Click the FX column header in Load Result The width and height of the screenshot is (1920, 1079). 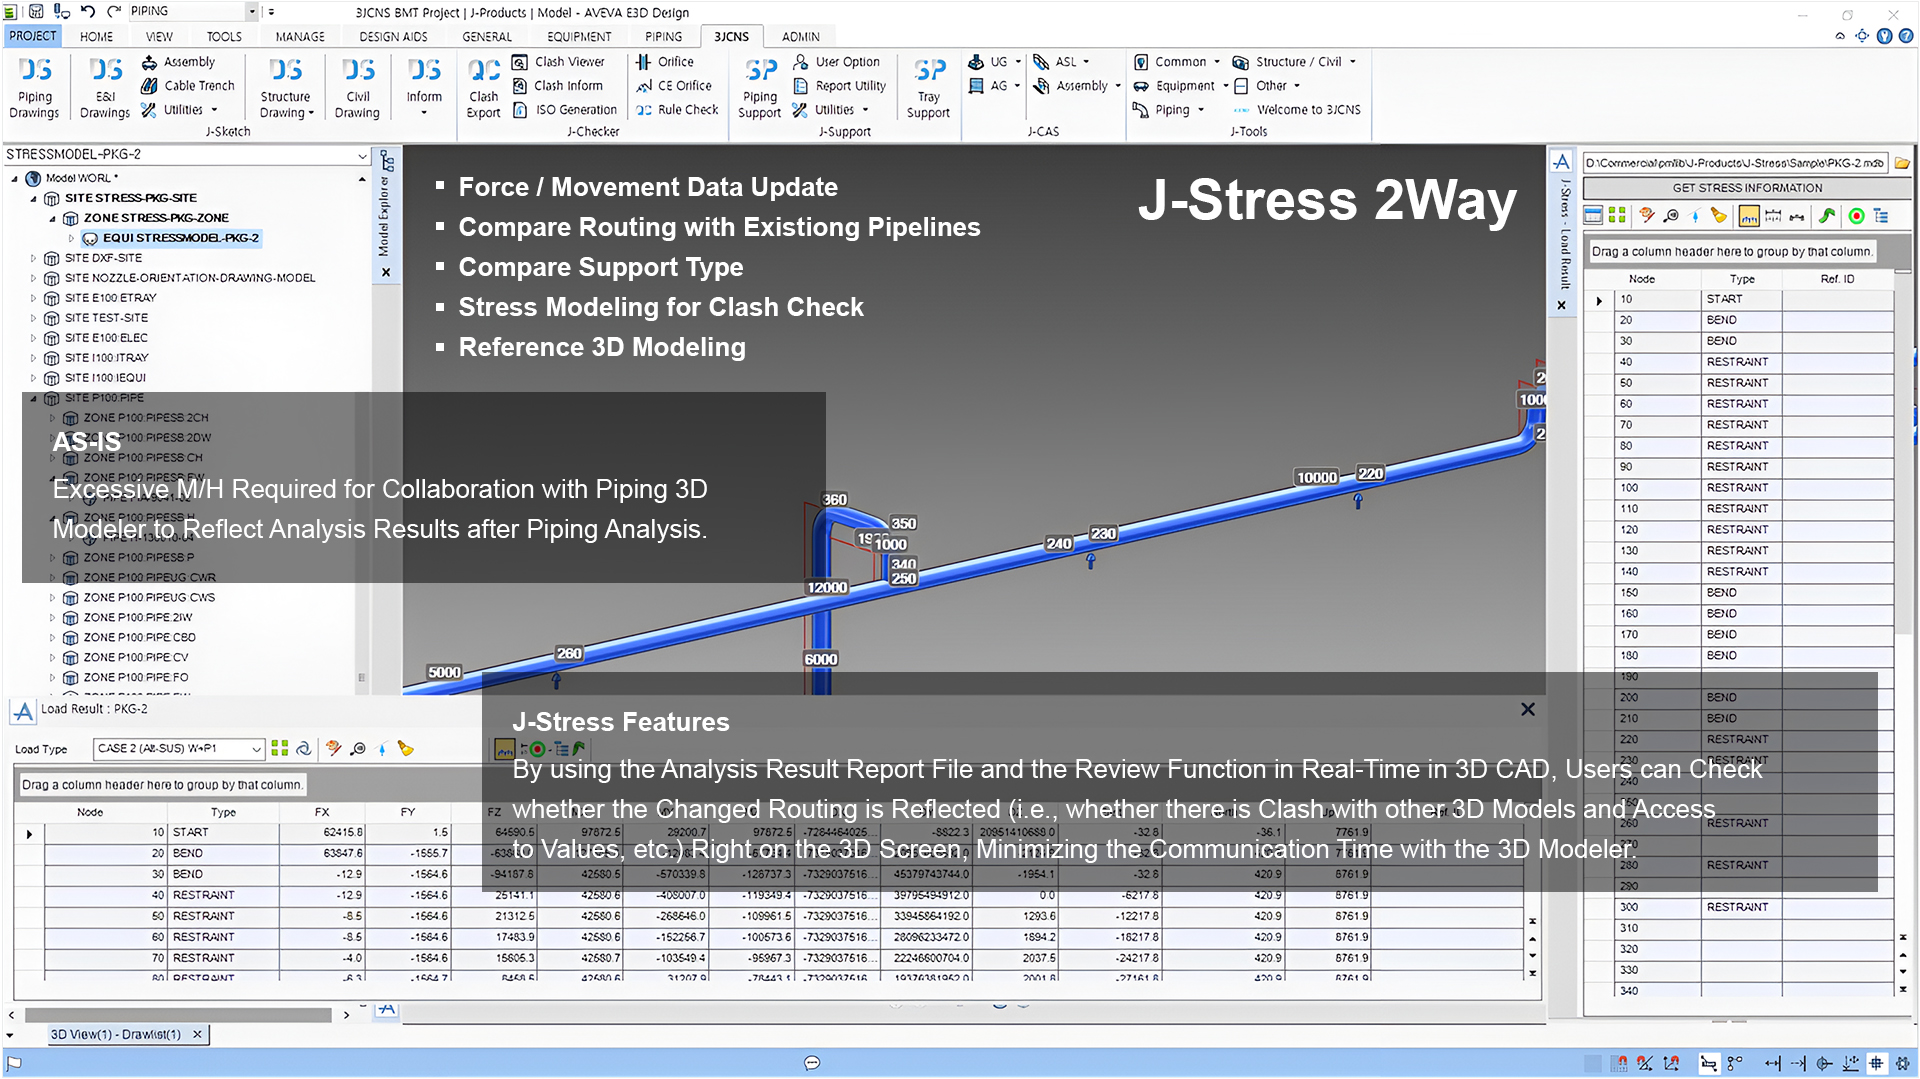point(322,812)
